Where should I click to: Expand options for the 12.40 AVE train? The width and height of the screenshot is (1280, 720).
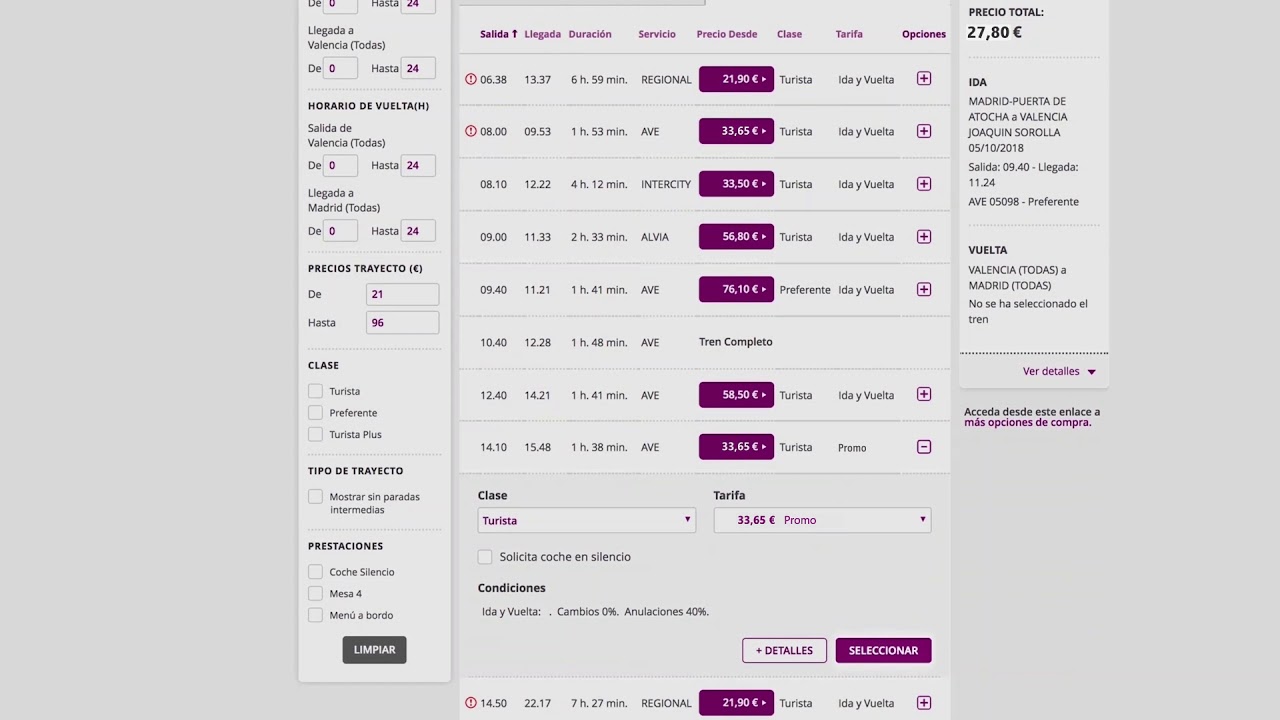click(x=924, y=395)
